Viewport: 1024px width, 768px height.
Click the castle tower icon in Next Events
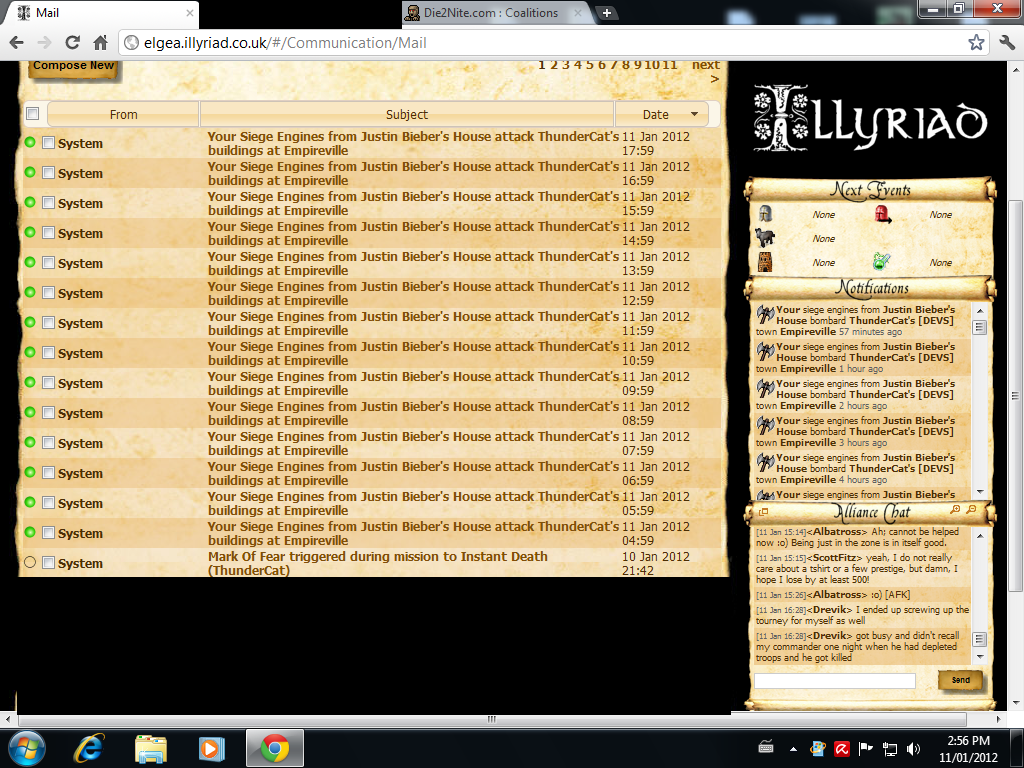[x=765, y=262]
